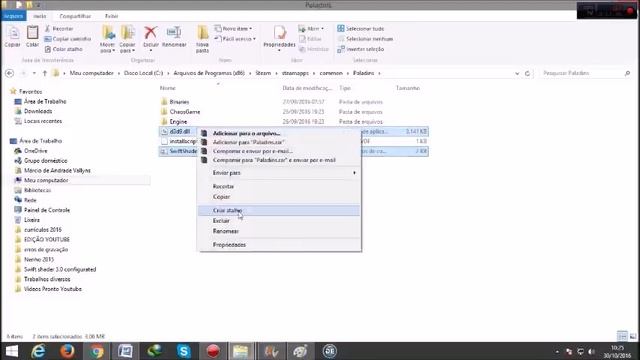Choose Excluir in the context menu
The width and height of the screenshot is (640, 360).
pyautogui.click(x=279, y=221)
